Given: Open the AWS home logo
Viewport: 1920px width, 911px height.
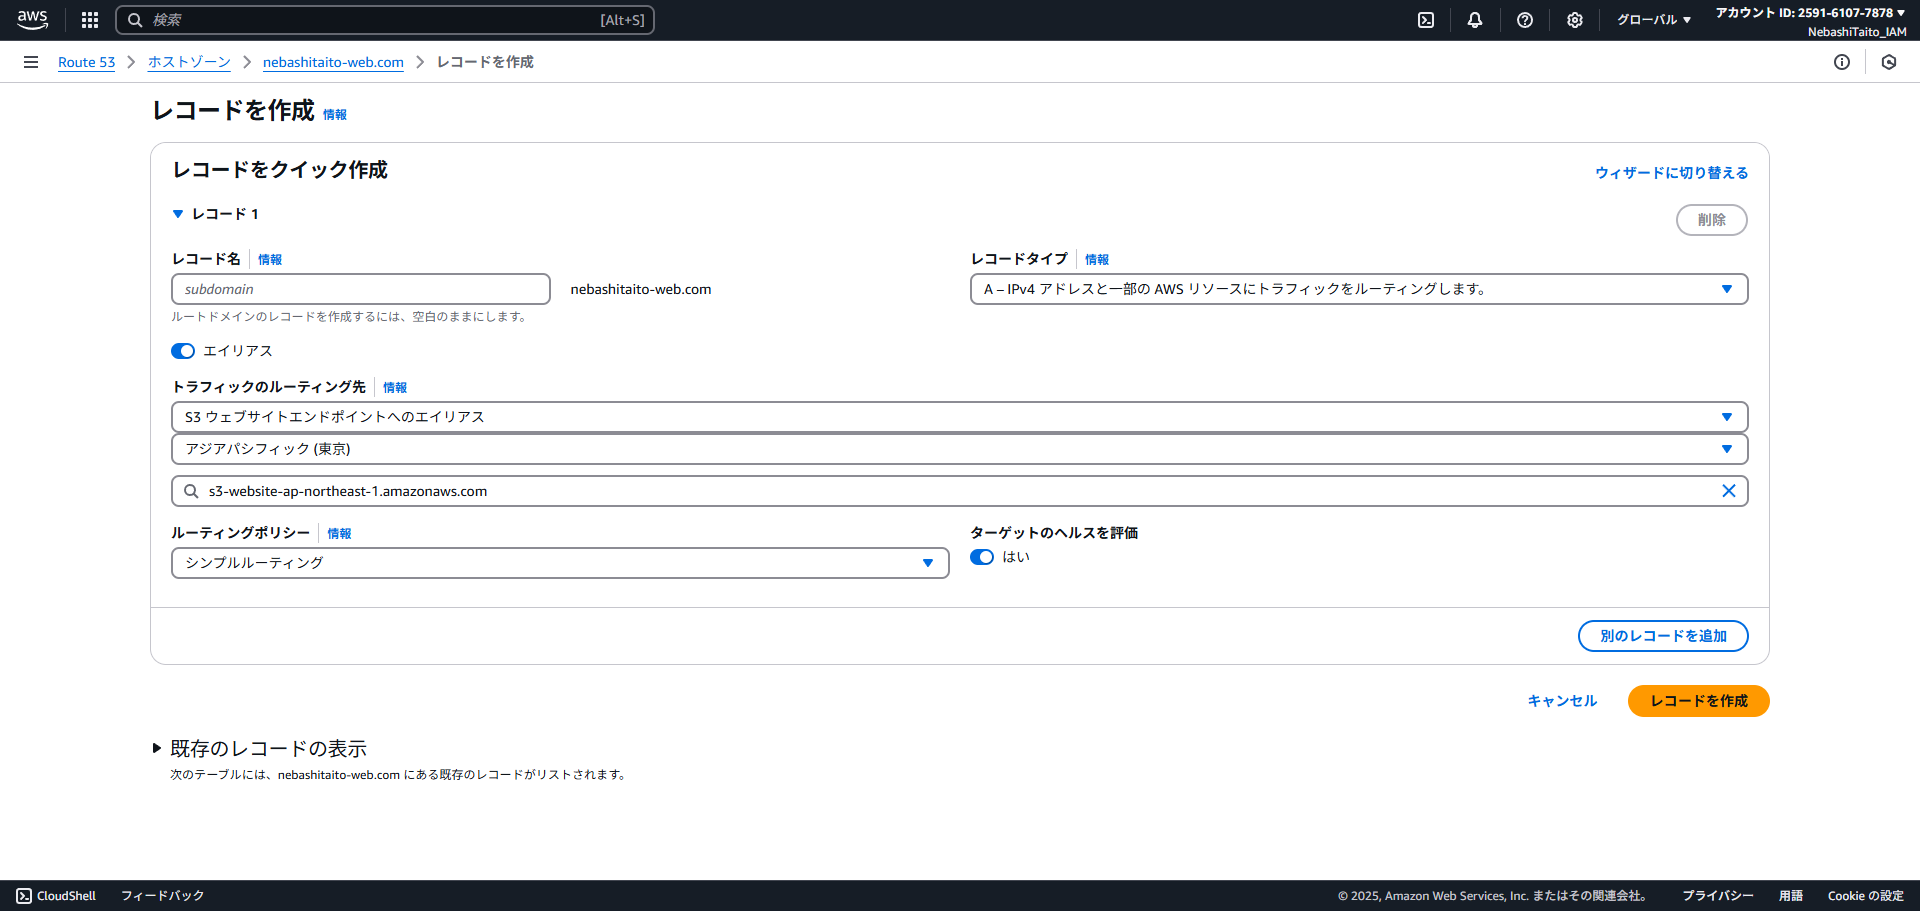Looking at the screenshot, I should 32,20.
